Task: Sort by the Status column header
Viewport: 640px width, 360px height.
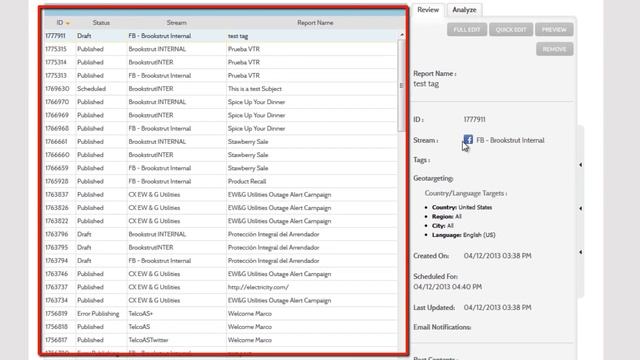Action: coord(101,23)
